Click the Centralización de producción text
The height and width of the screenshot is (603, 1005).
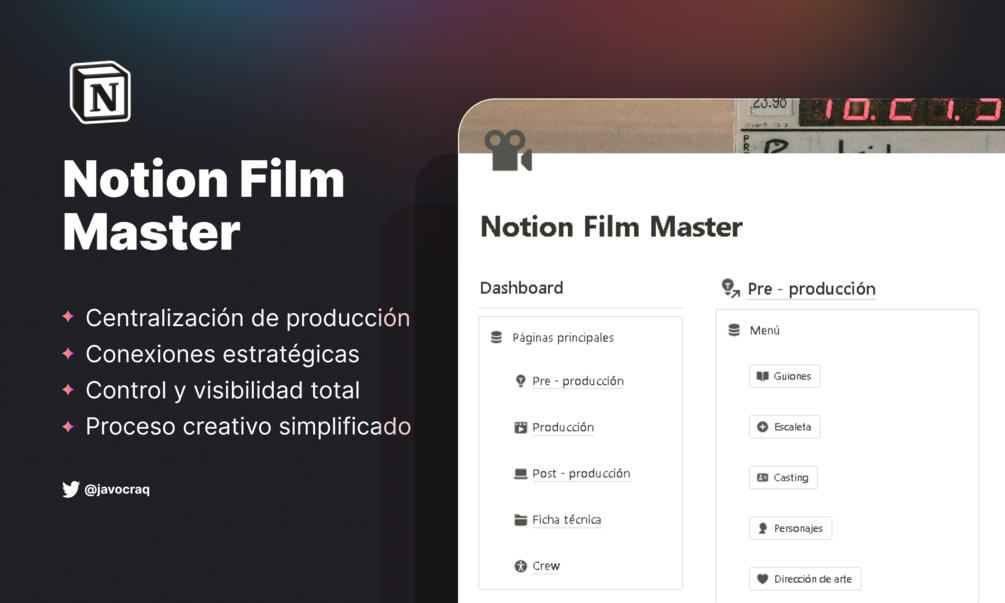[247, 318]
